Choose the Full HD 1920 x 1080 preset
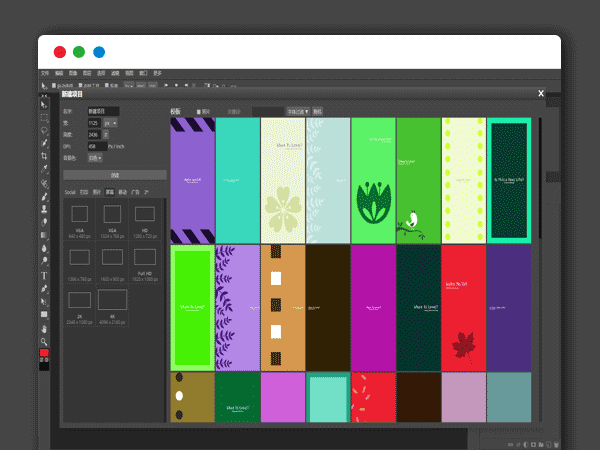 [144, 257]
